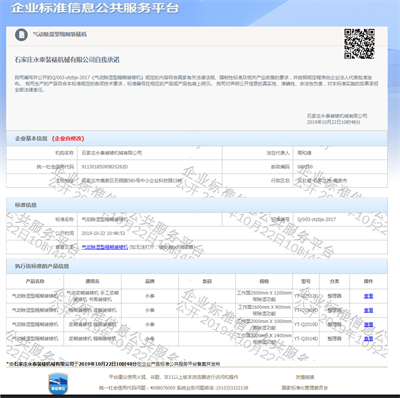The height and width of the screenshot is (398, 400).
Task: Click the 邮政编码 field label
Action: click(280, 167)
